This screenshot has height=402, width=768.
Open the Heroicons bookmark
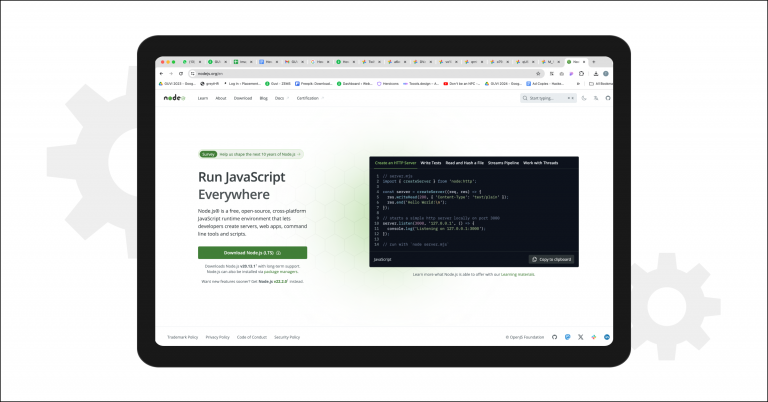387,84
